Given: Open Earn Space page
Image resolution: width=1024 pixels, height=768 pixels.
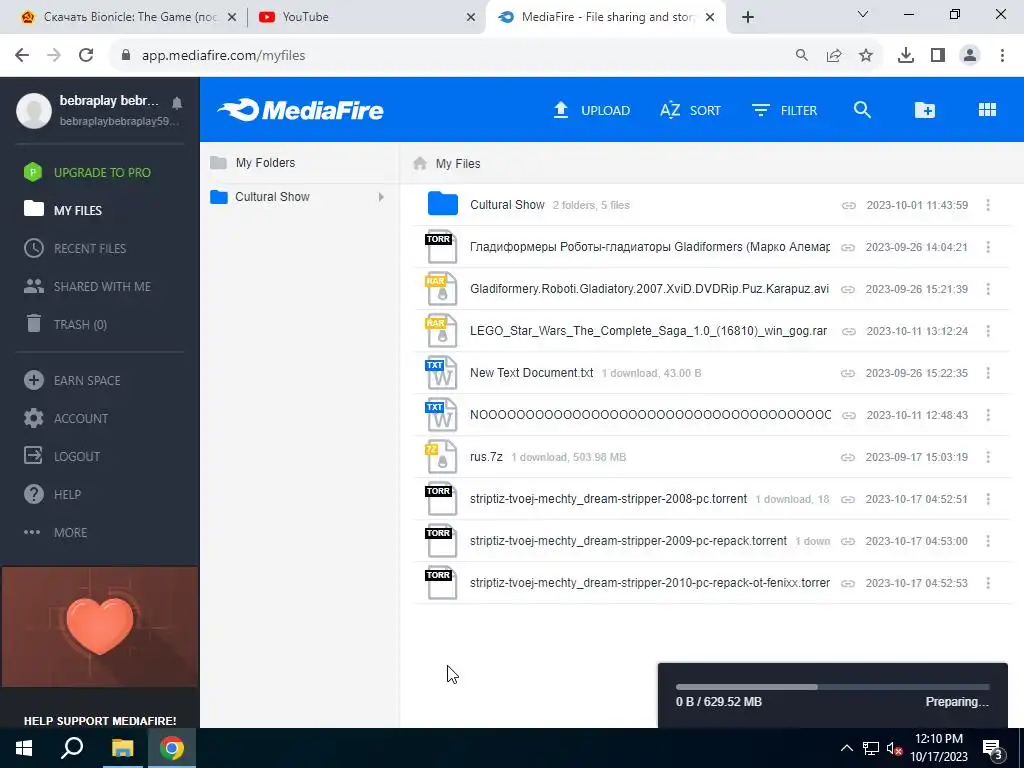Looking at the screenshot, I should tap(72, 380).
